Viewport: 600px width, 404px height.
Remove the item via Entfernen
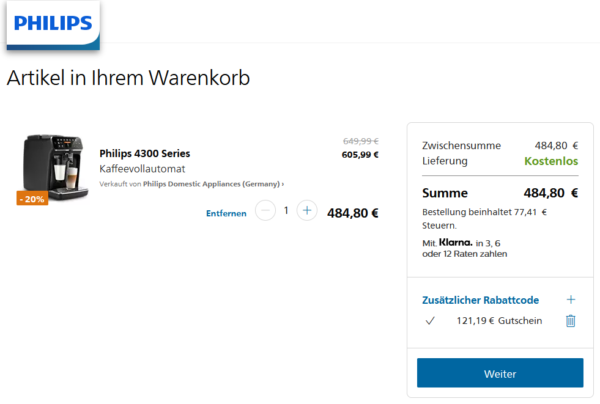[x=226, y=212]
